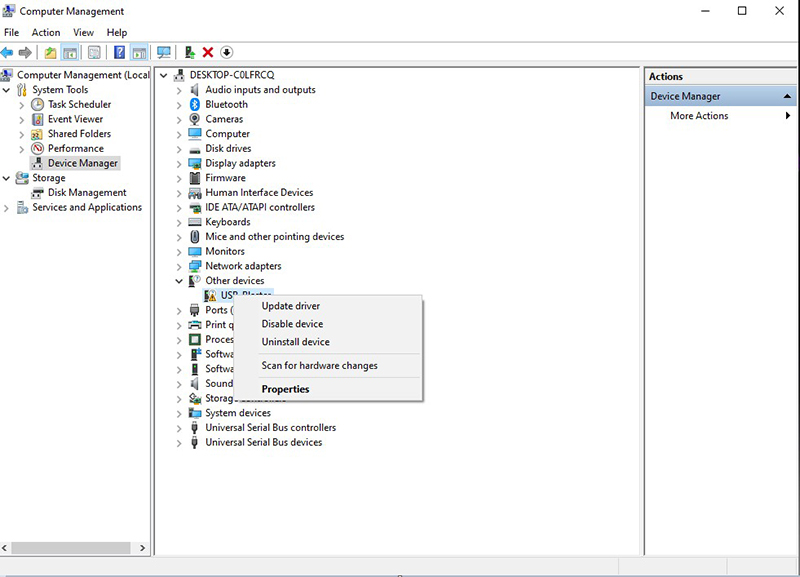Click the red X uninstall device icon

point(208,52)
